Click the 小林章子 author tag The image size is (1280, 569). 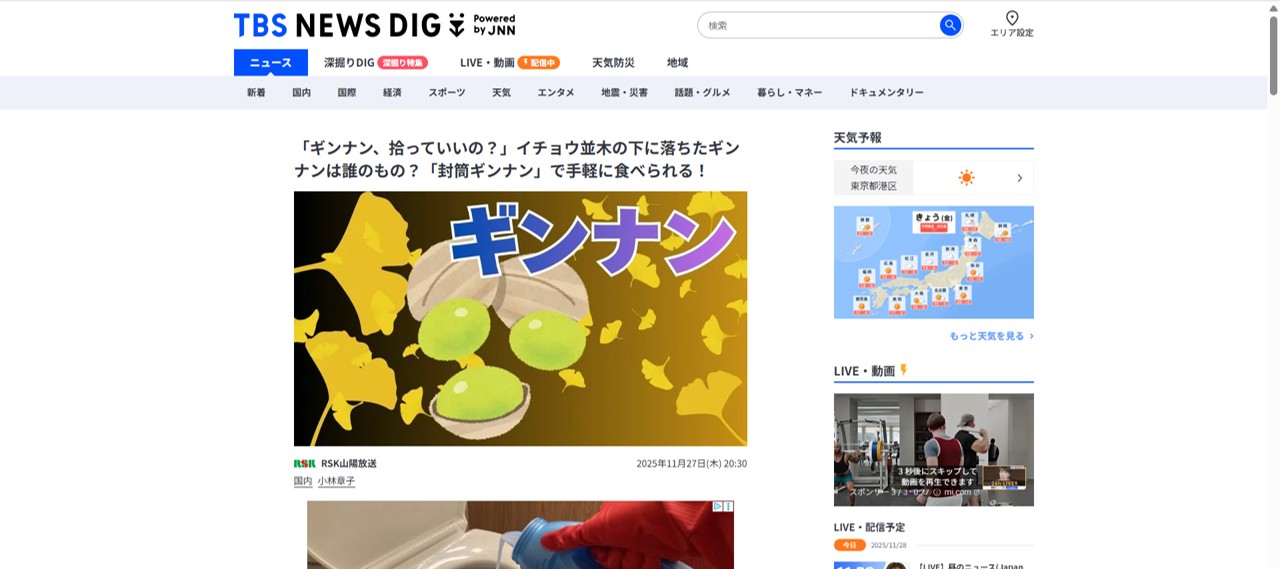click(x=337, y=481)
